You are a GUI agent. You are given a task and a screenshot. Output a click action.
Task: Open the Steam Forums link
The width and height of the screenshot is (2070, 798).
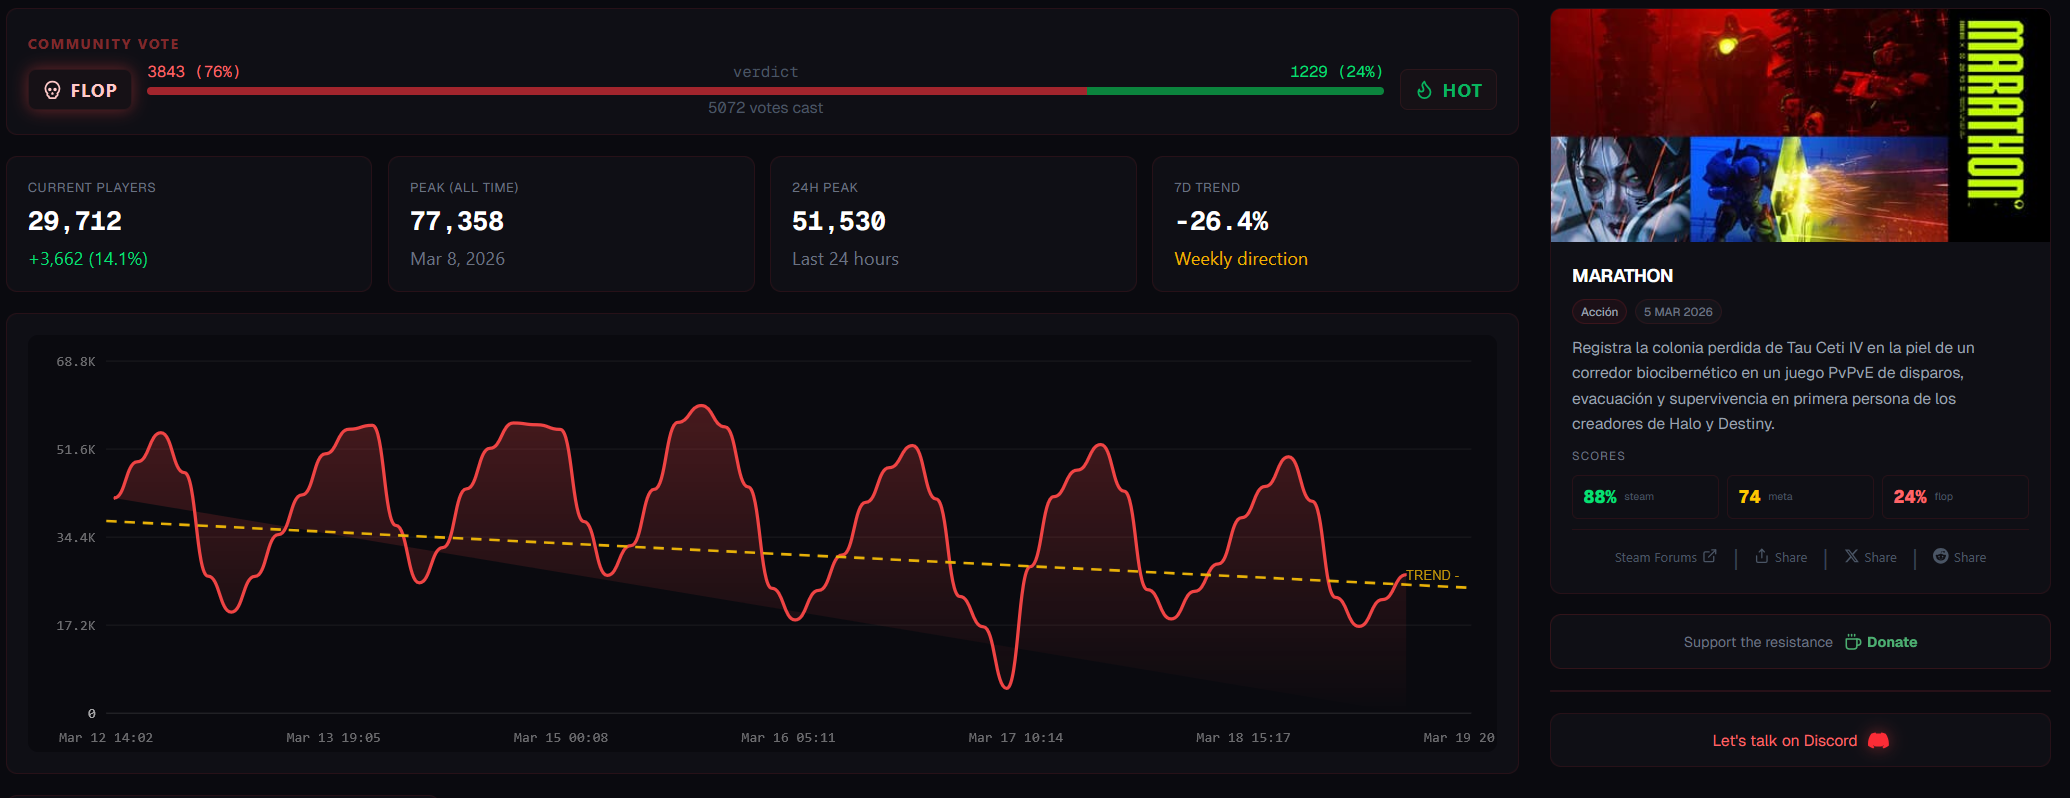pos(1665,557)
